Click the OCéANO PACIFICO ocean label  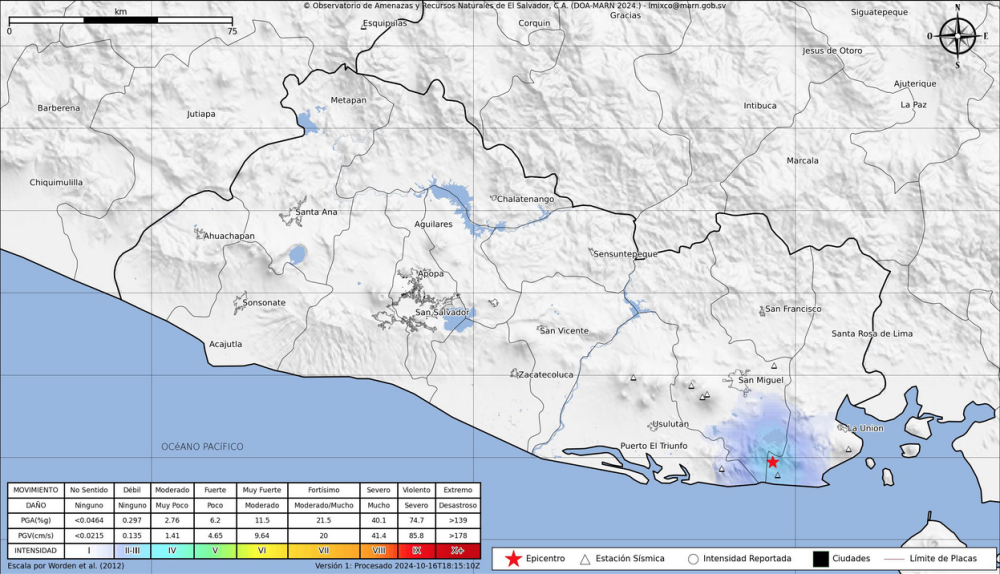(x=202, y=446)
